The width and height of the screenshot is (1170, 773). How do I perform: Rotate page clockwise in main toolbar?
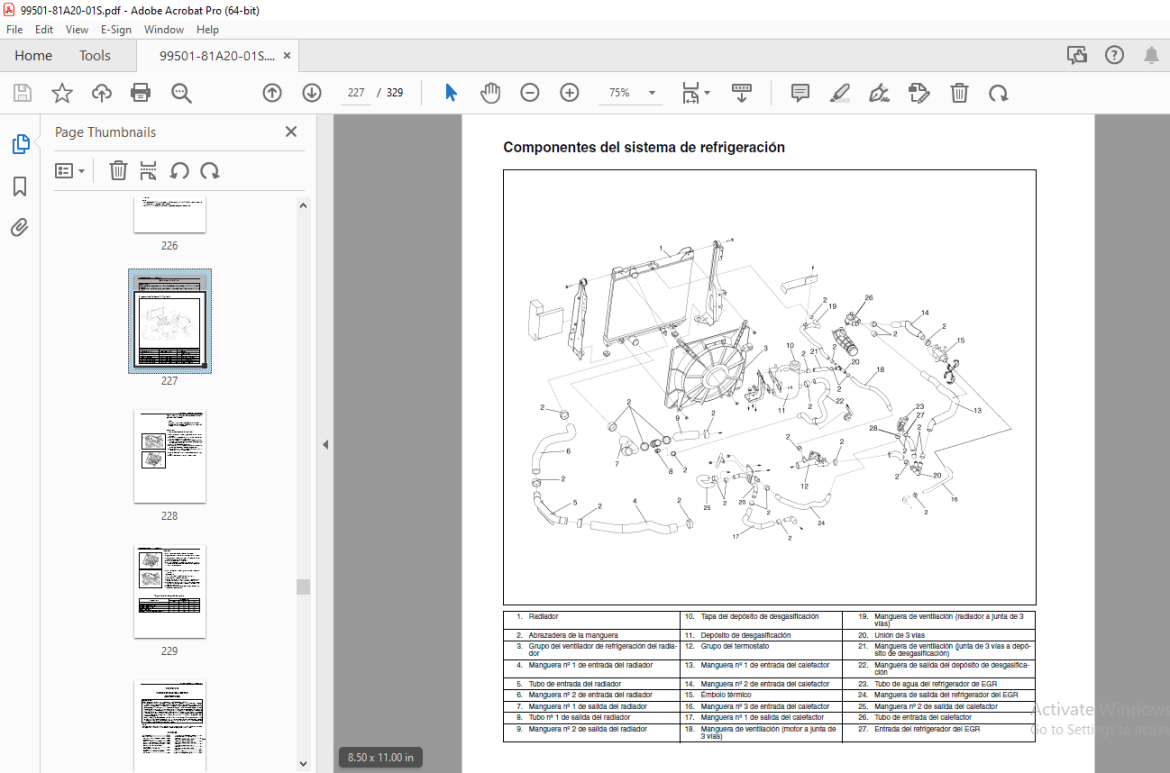[x=998, y=93]
